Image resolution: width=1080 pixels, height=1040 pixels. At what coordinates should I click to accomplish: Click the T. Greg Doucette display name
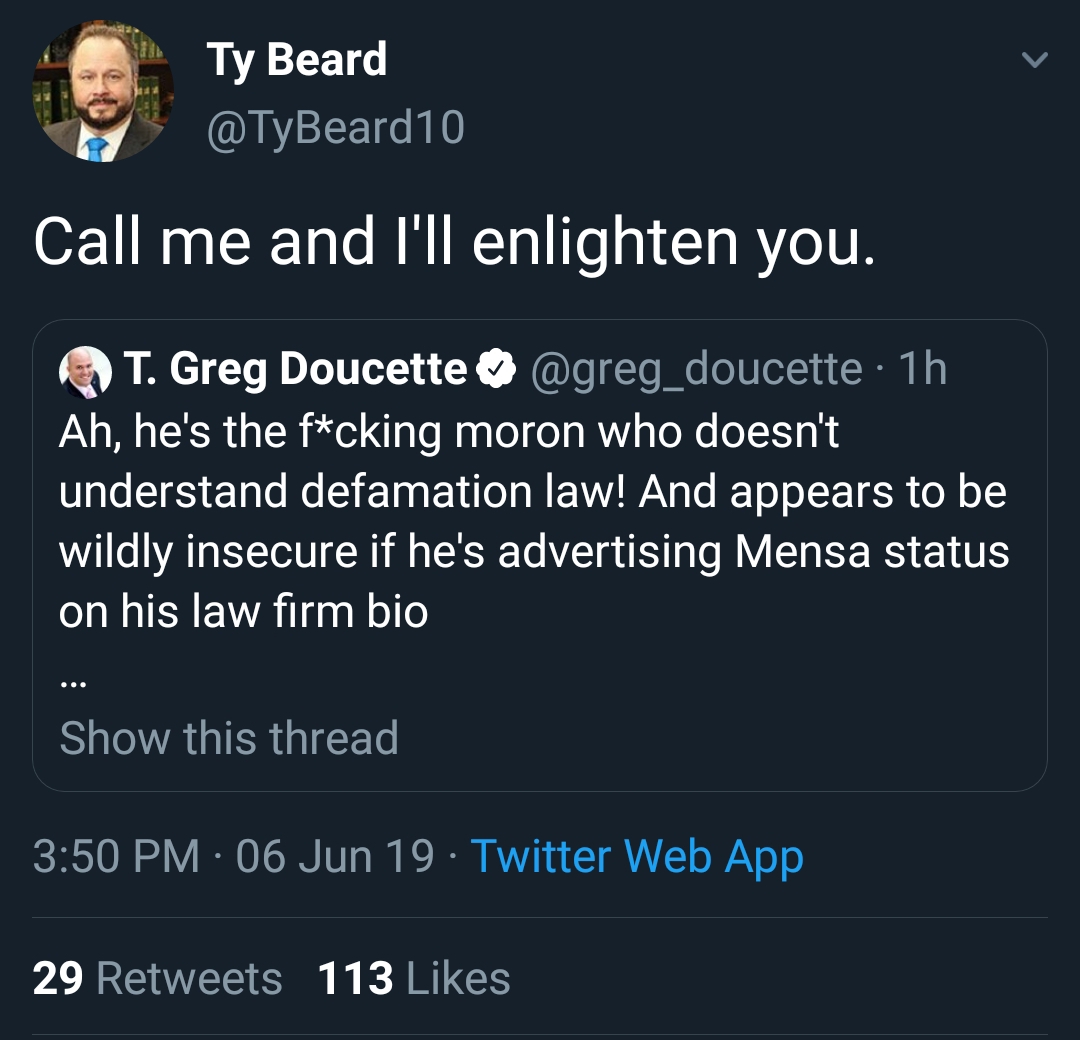(x=296, y=368)
